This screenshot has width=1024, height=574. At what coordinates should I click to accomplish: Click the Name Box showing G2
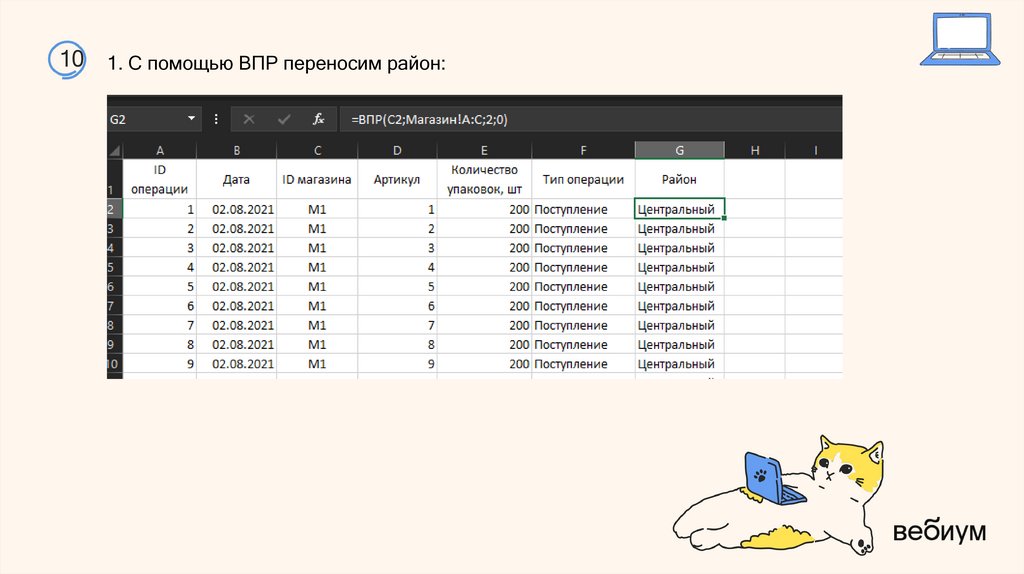pyautogui.click(x=145, y=119)
